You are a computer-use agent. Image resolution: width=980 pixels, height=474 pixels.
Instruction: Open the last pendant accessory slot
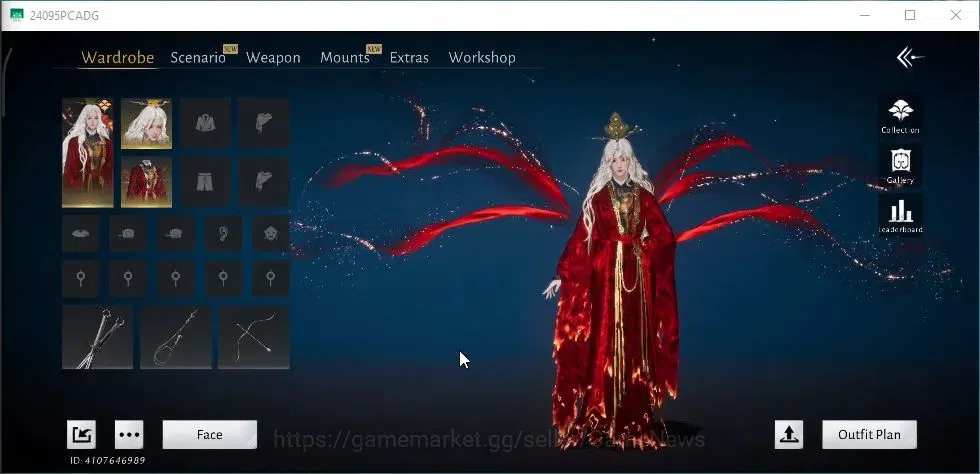(x=271, y=278)
